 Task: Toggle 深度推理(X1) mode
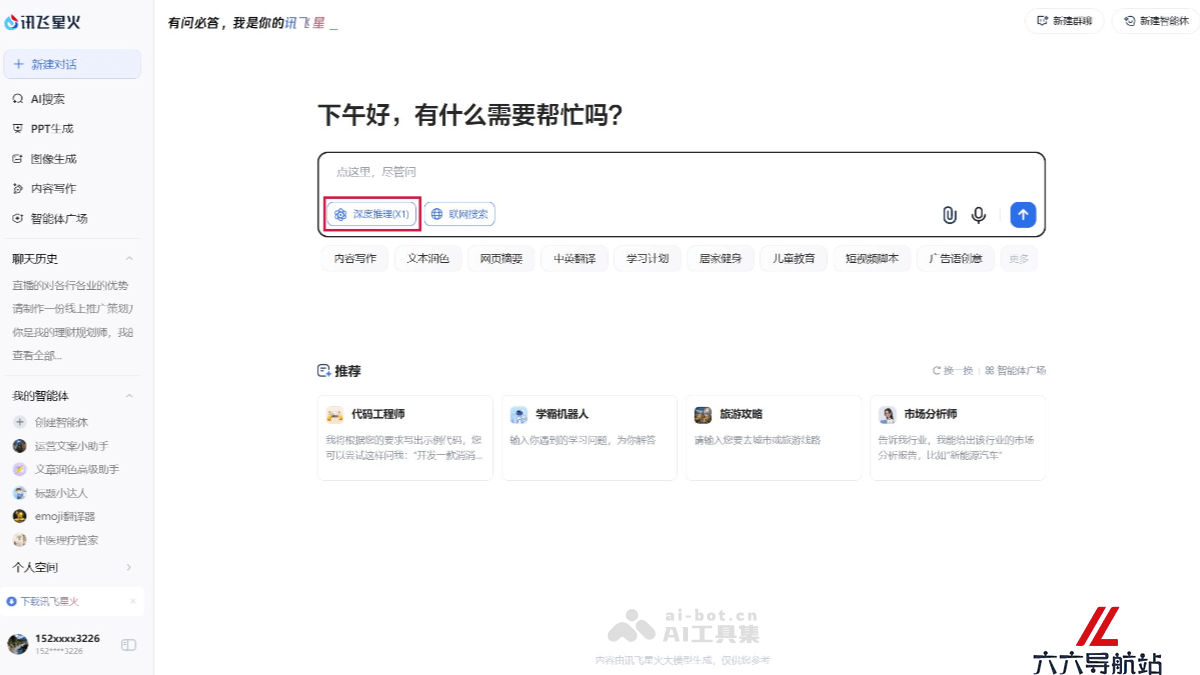pos(372,214)
